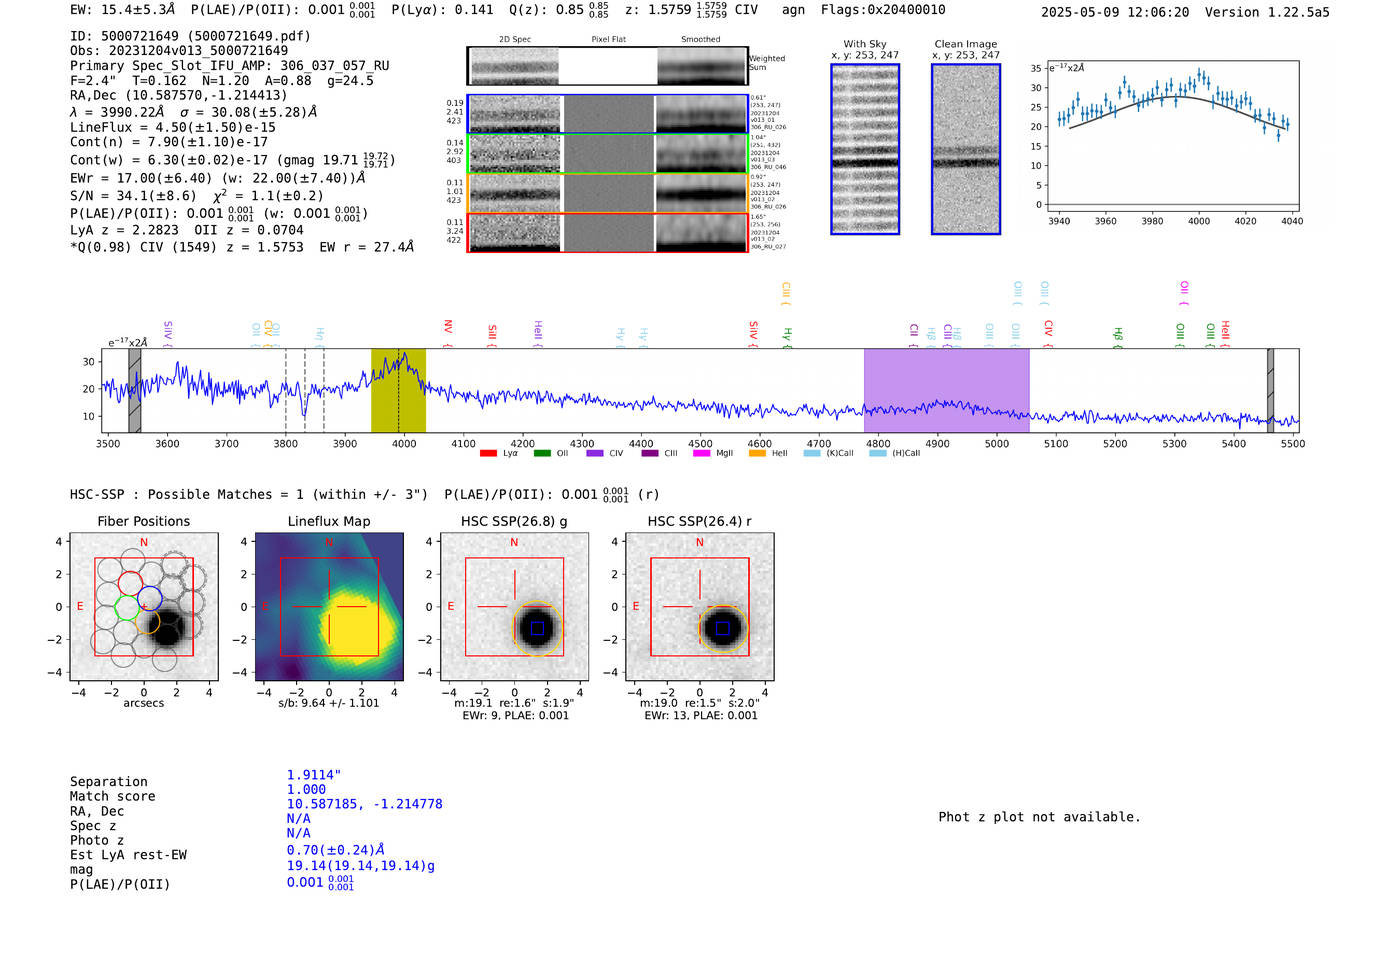The image size is (1400, 953).
Task: Click the ID: 5000721649 line
Action: tap(190, 36)
